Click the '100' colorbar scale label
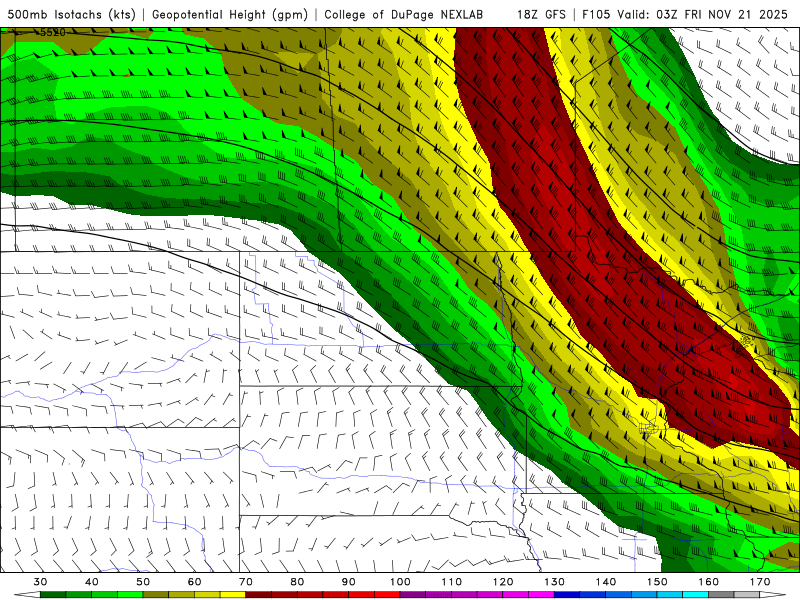The image size is (800, 600). tap(401, 582)
